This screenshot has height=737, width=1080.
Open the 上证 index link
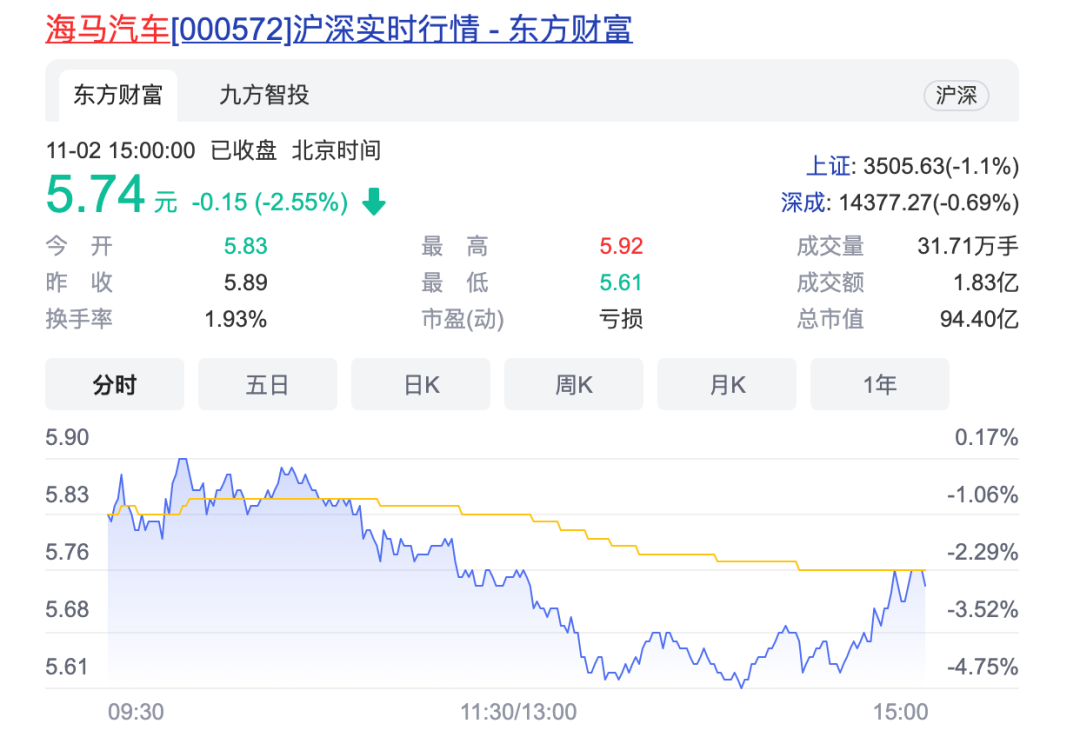tap(829, 166)
